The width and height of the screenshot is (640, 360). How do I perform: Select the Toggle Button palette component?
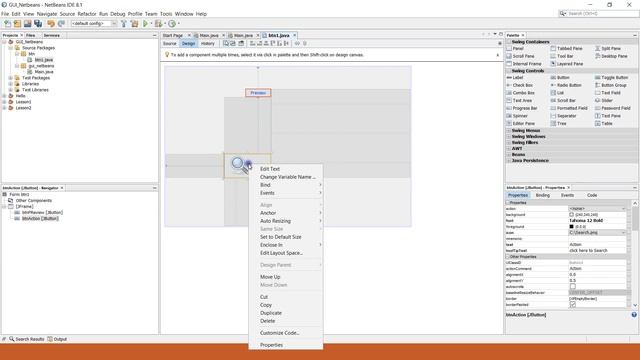(611, 78)
